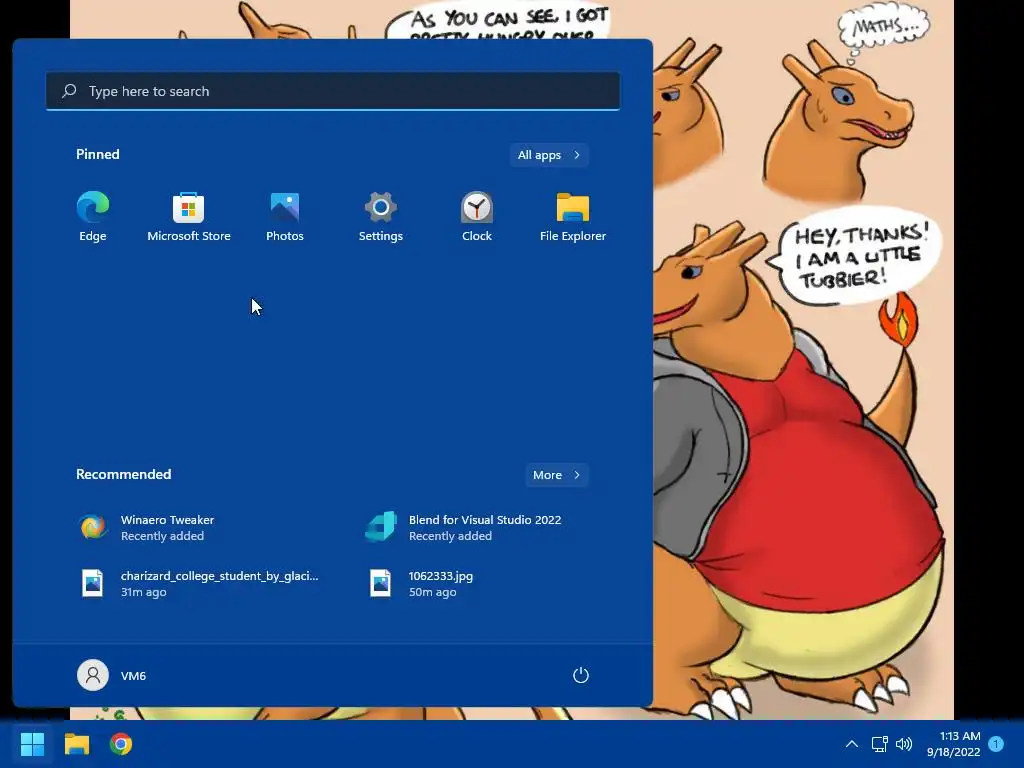Open the volume speaker icon
Viewport: 1024px width, 768px height.
click(904, 744)
